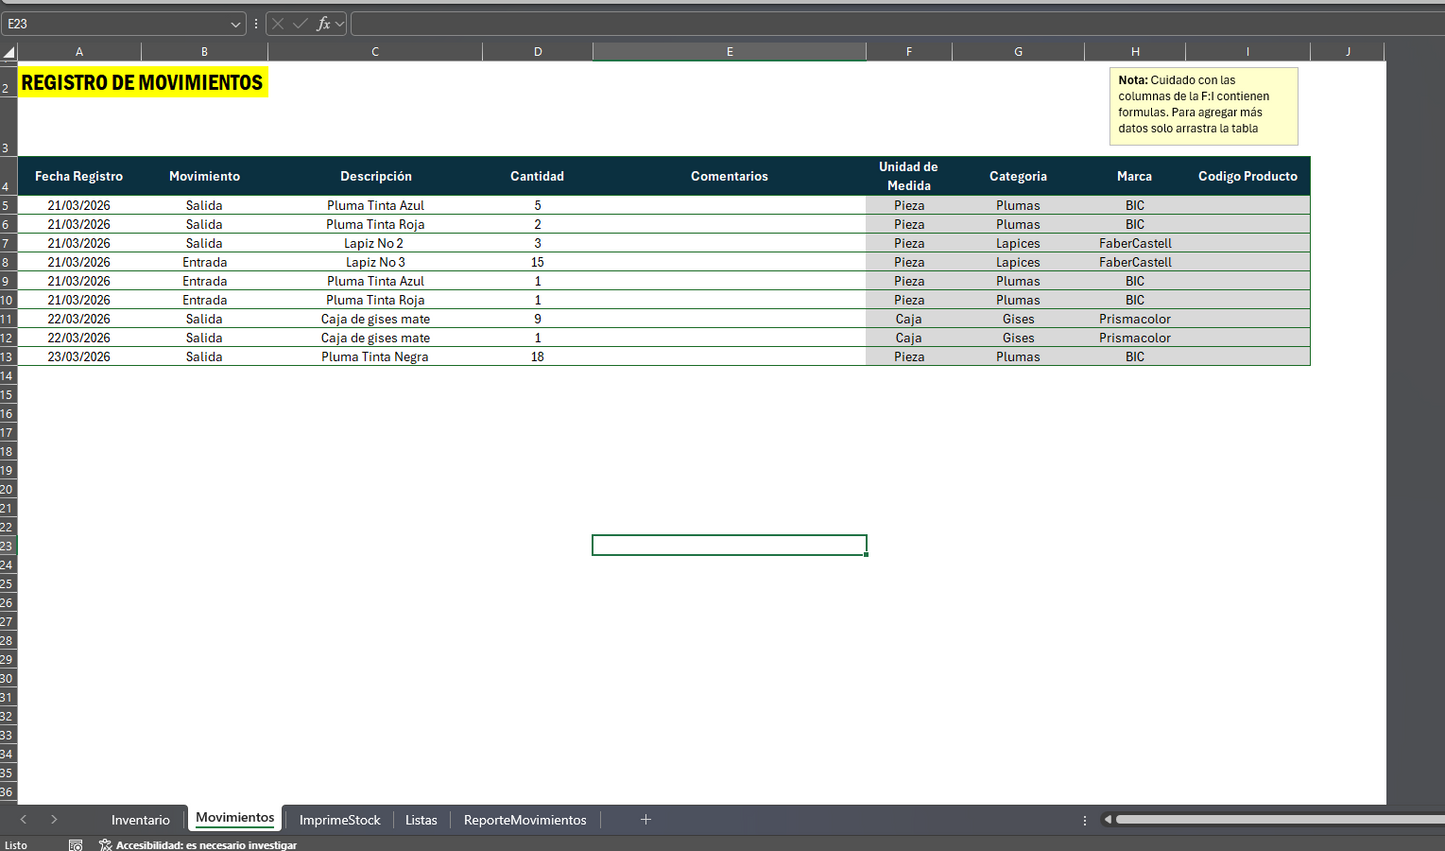Screen dimensions: 1445x851
Task: Select column C header
Action: [x=375, y=52]
